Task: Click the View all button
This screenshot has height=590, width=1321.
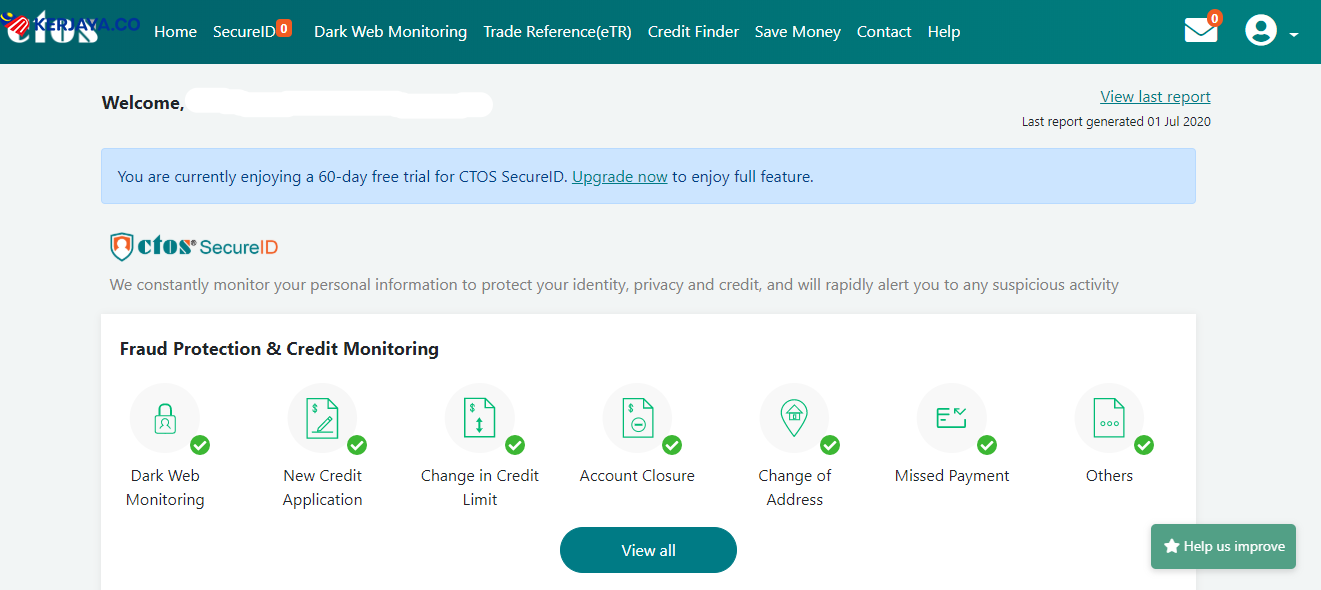Action: [x=648, y=550]
